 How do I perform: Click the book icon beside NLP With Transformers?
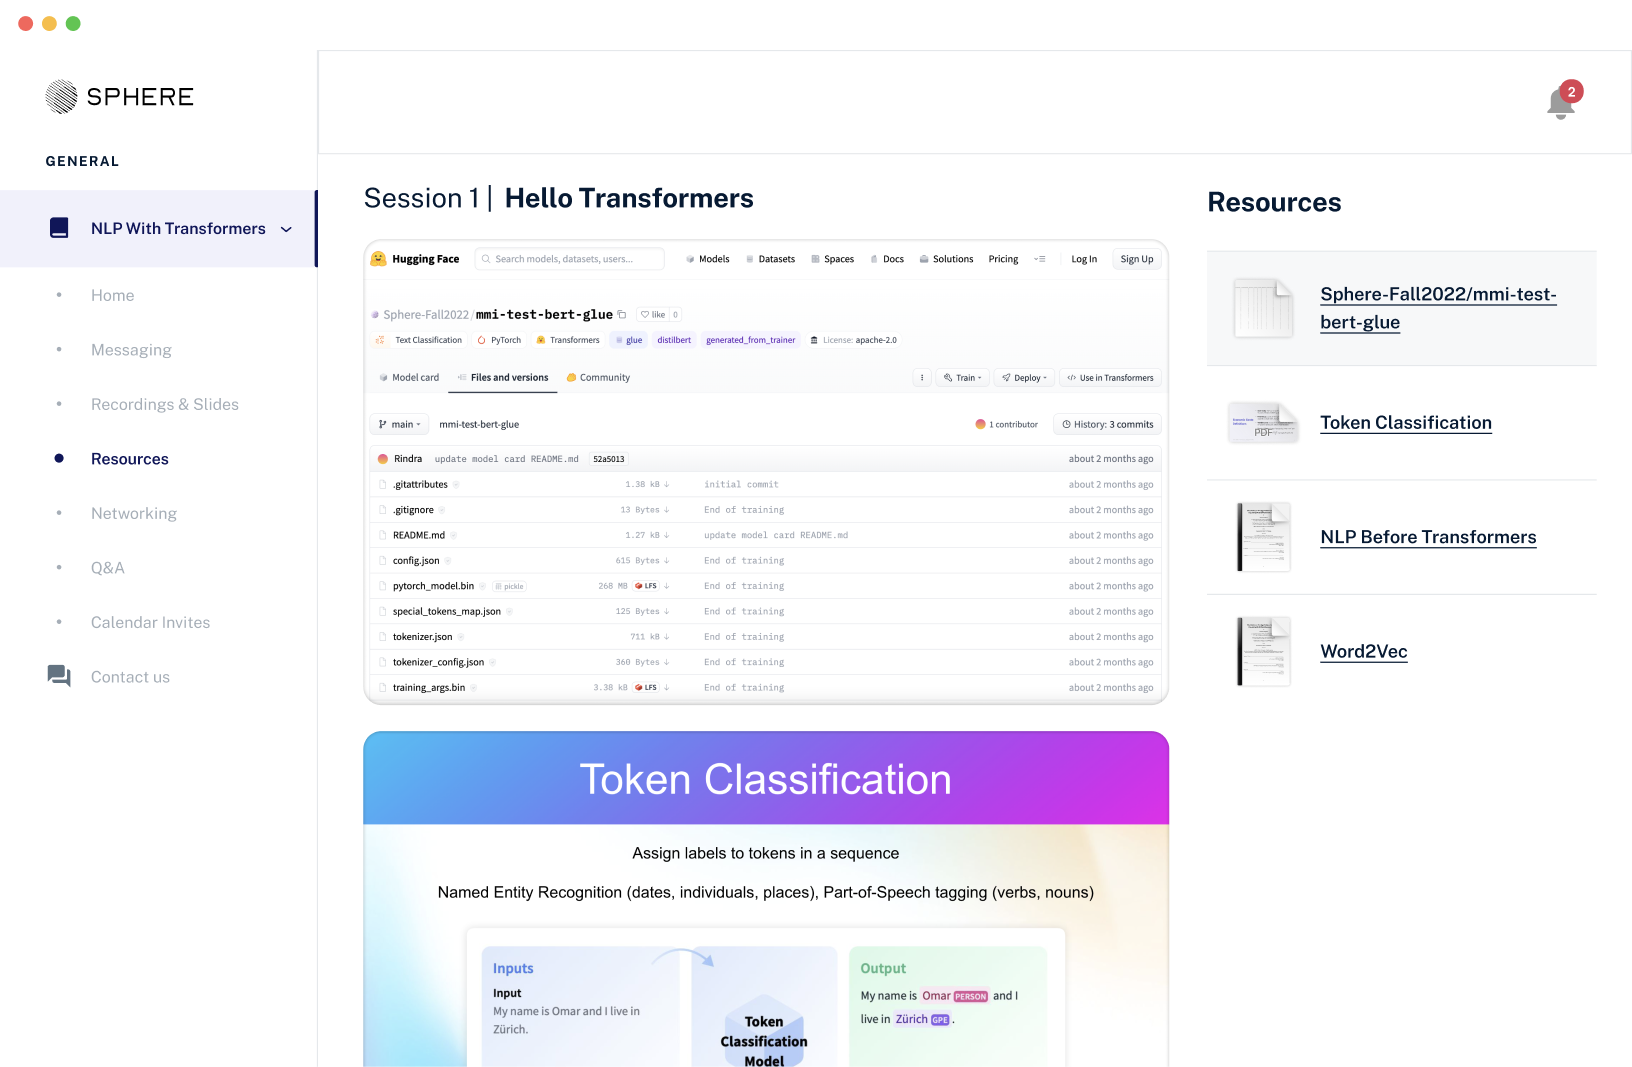click(x=59, y=228)
